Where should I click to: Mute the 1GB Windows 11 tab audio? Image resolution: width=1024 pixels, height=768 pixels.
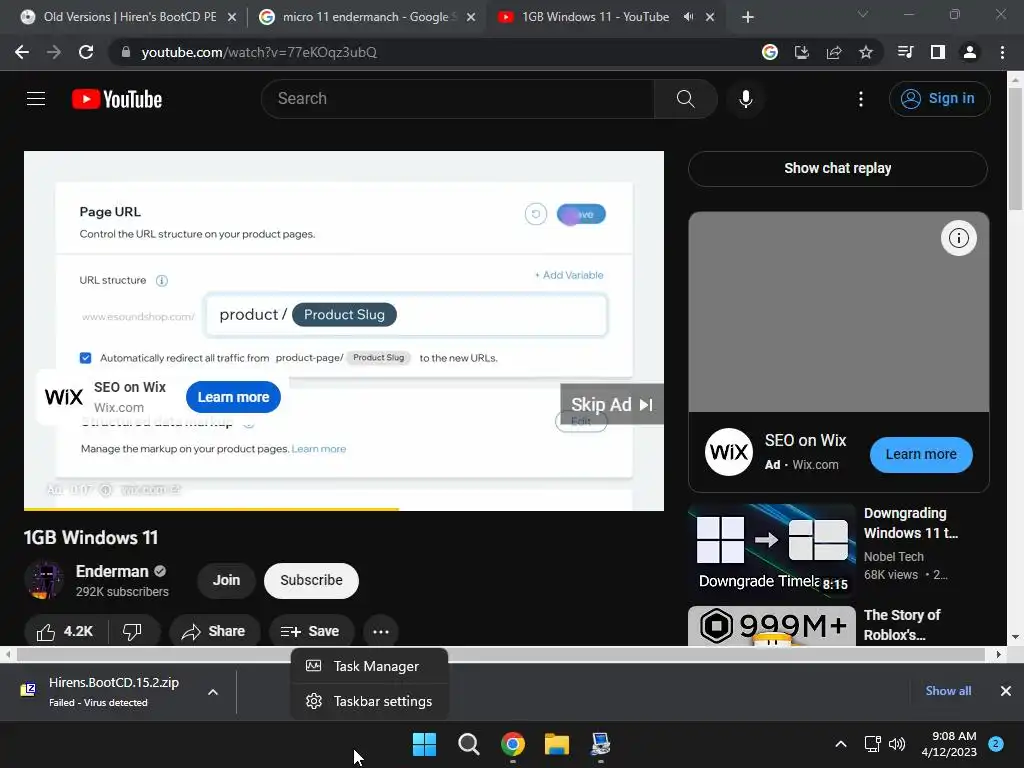click(x=688, y=17)
